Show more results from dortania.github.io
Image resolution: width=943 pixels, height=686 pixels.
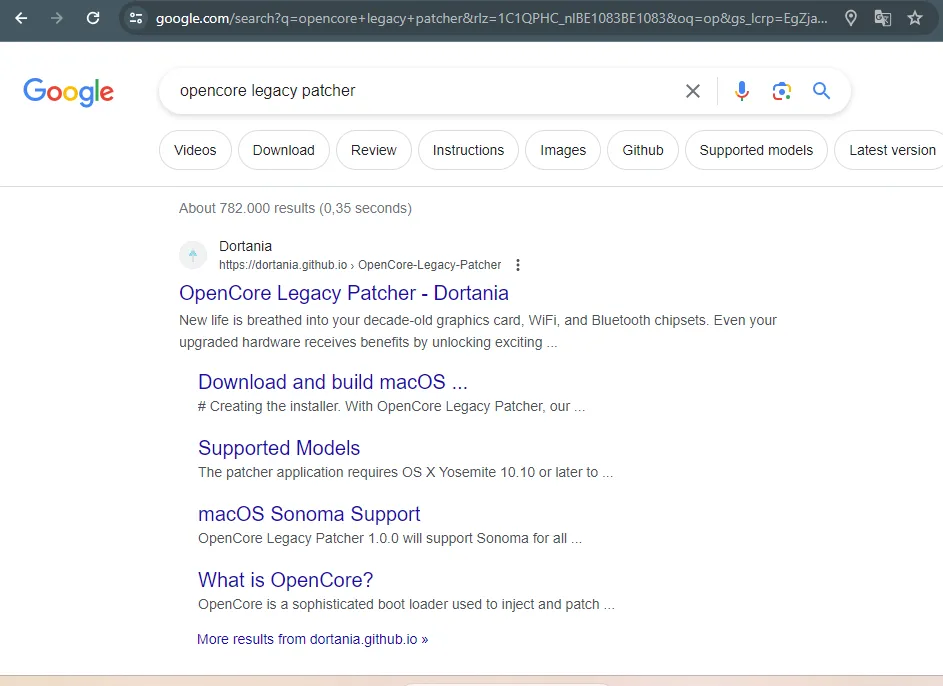[x=313, y=639]
